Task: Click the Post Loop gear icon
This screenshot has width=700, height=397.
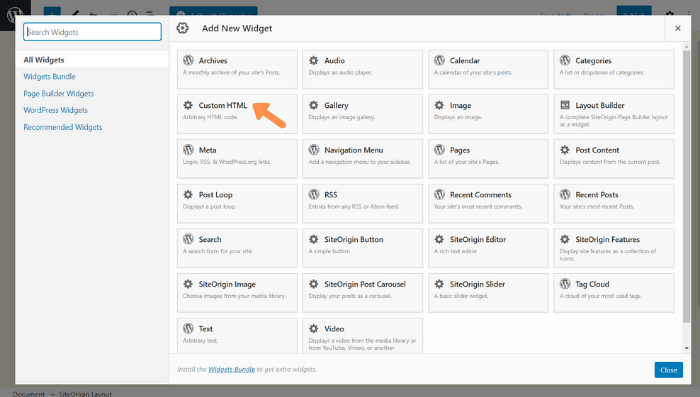Action: (x=188, y=194)
